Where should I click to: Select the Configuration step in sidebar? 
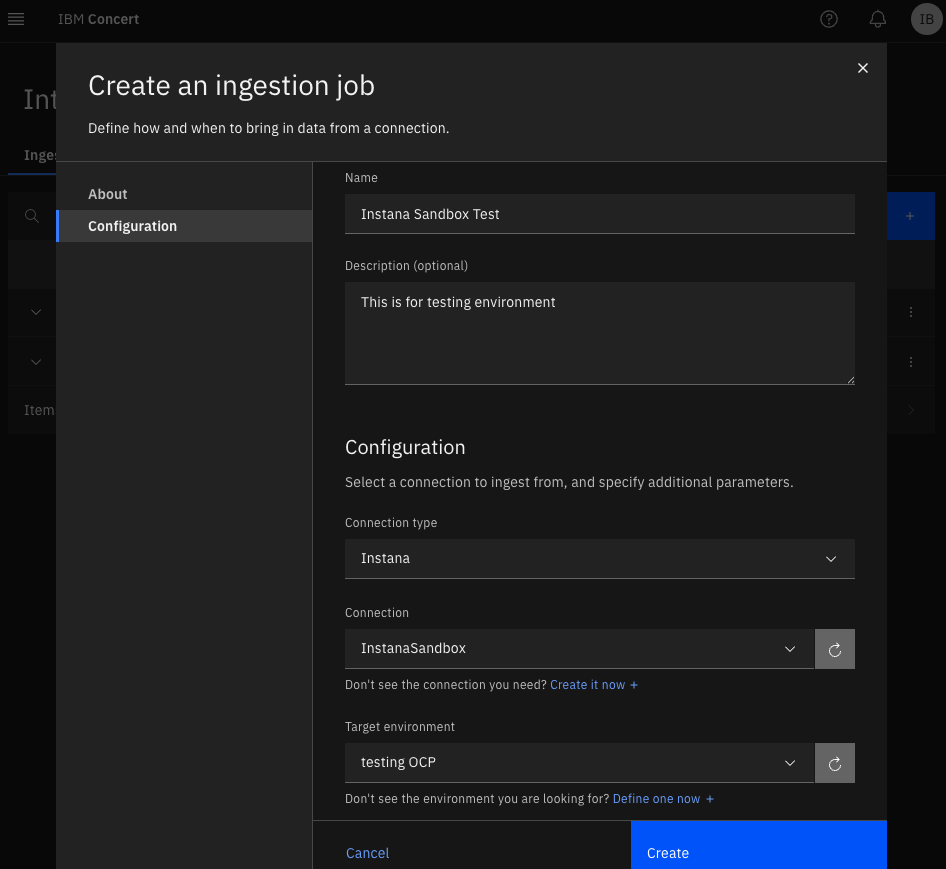pyautogui.click(x=184, y=226)
